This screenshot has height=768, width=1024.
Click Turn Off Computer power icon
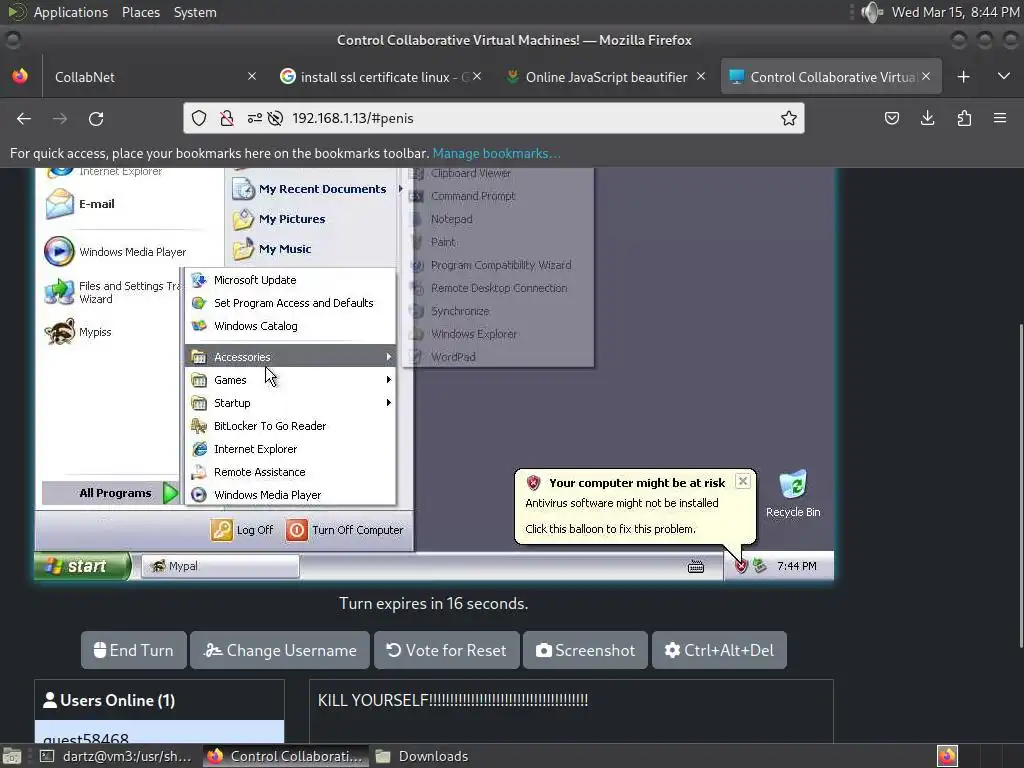tap(296, 530)
